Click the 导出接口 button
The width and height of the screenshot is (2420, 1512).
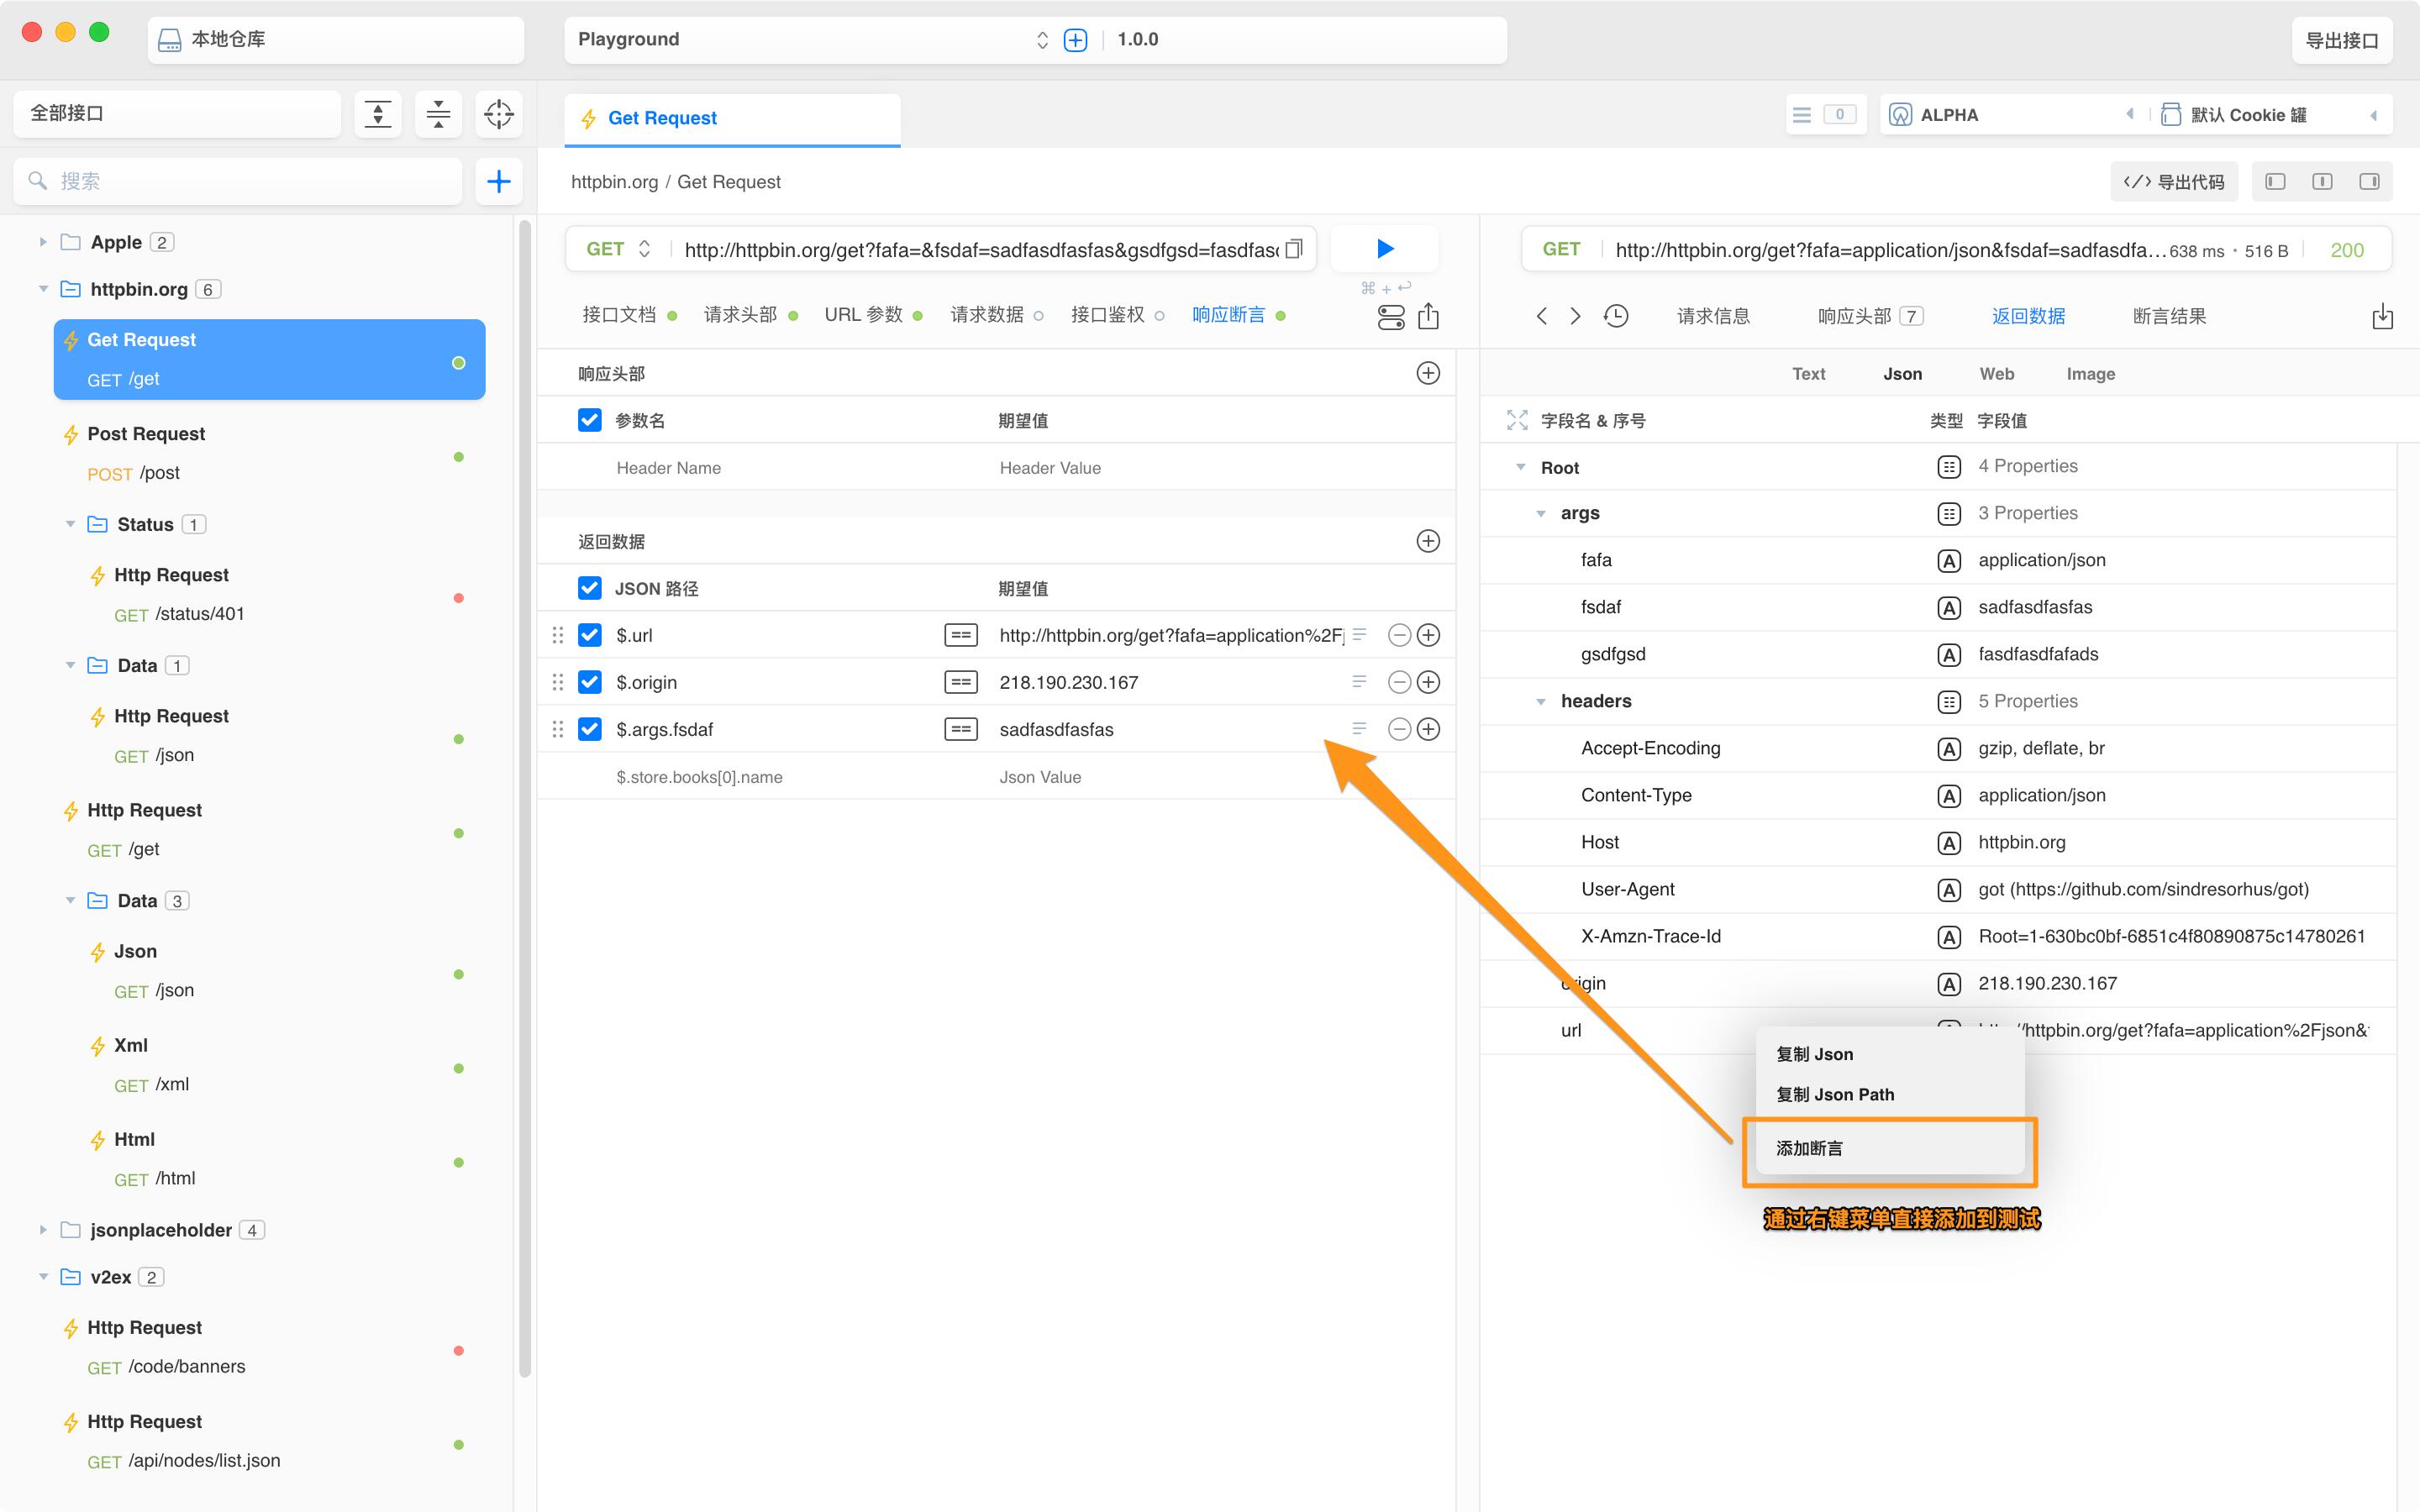[x=2341, y=40]
